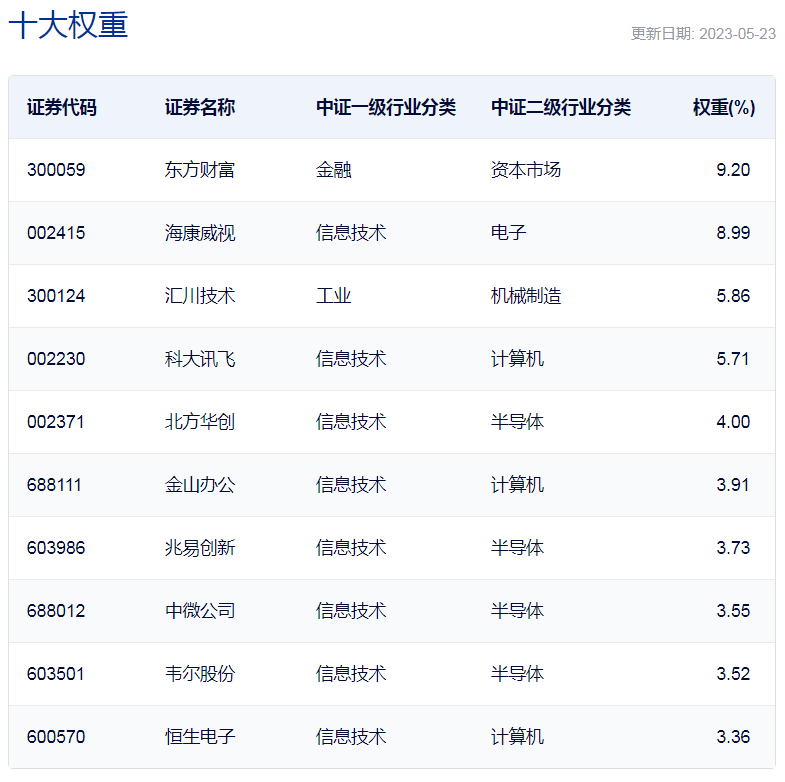Click 信息技术 in the 恒生电子 row
This screenshot has width=785, height=782.
[351, 737]
